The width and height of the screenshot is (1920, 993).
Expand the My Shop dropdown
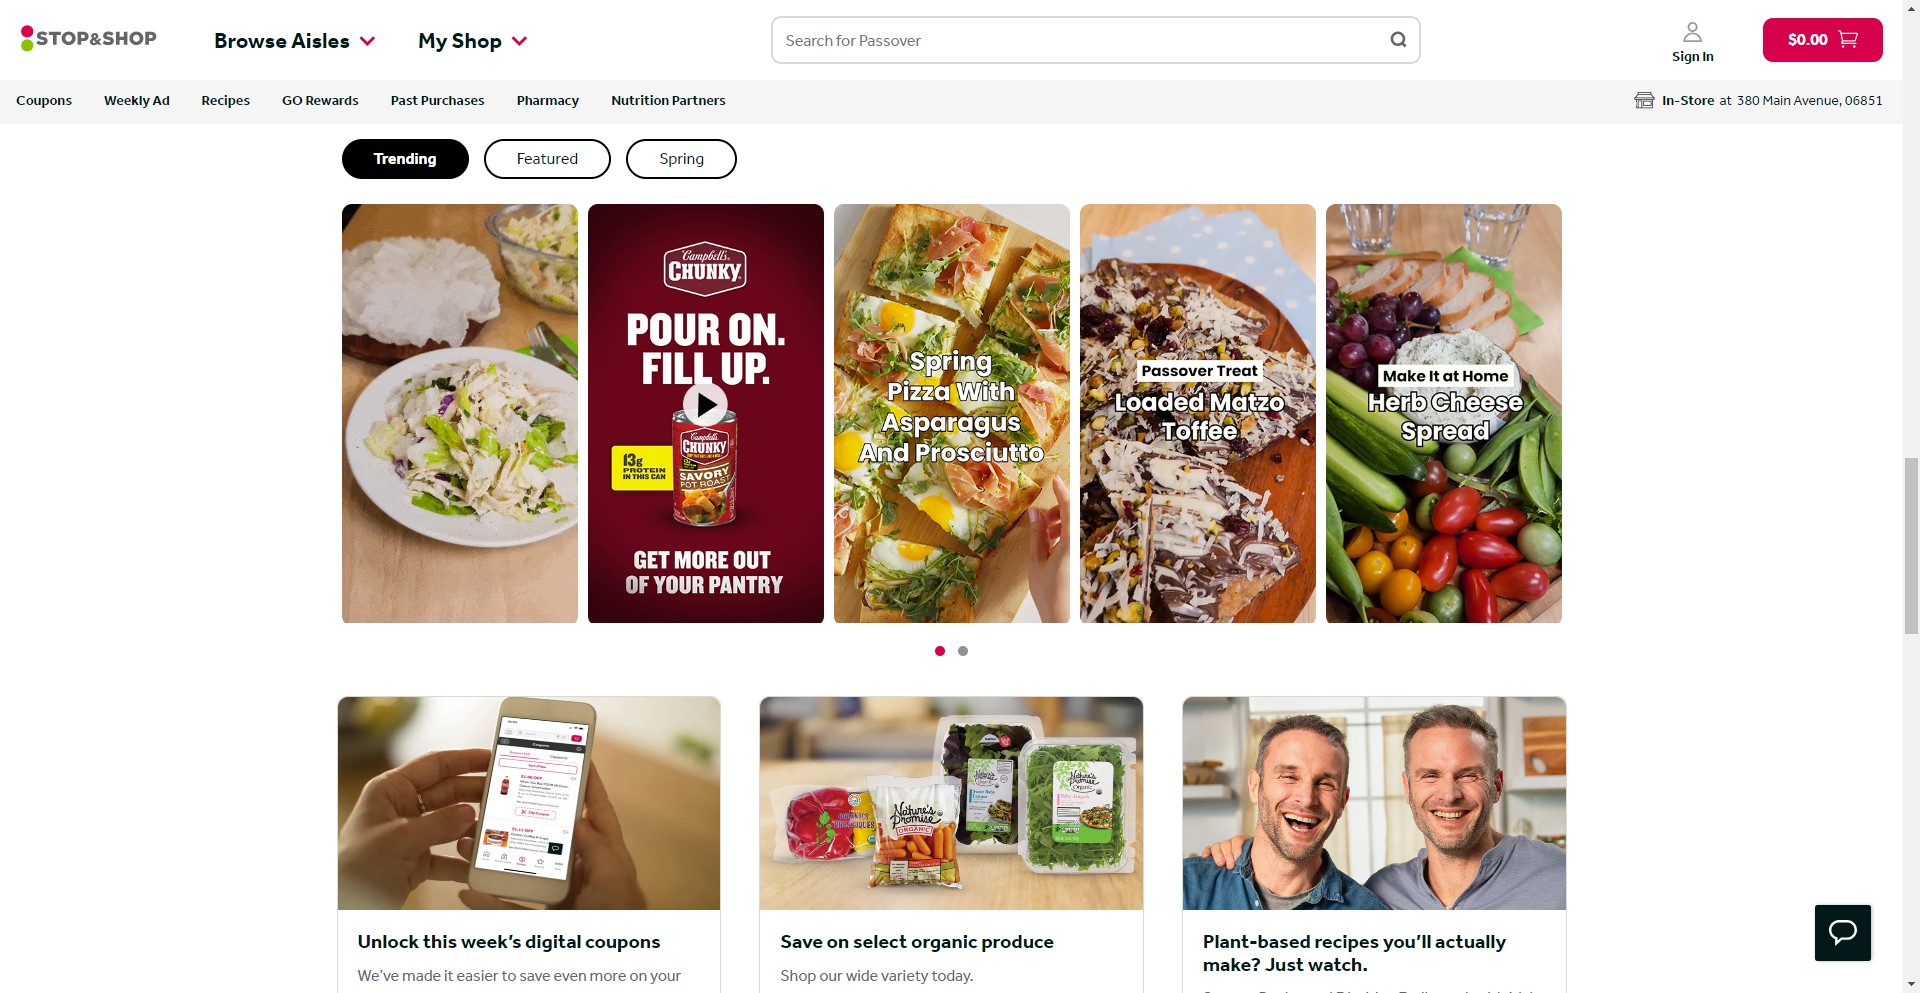click(472, 41)
